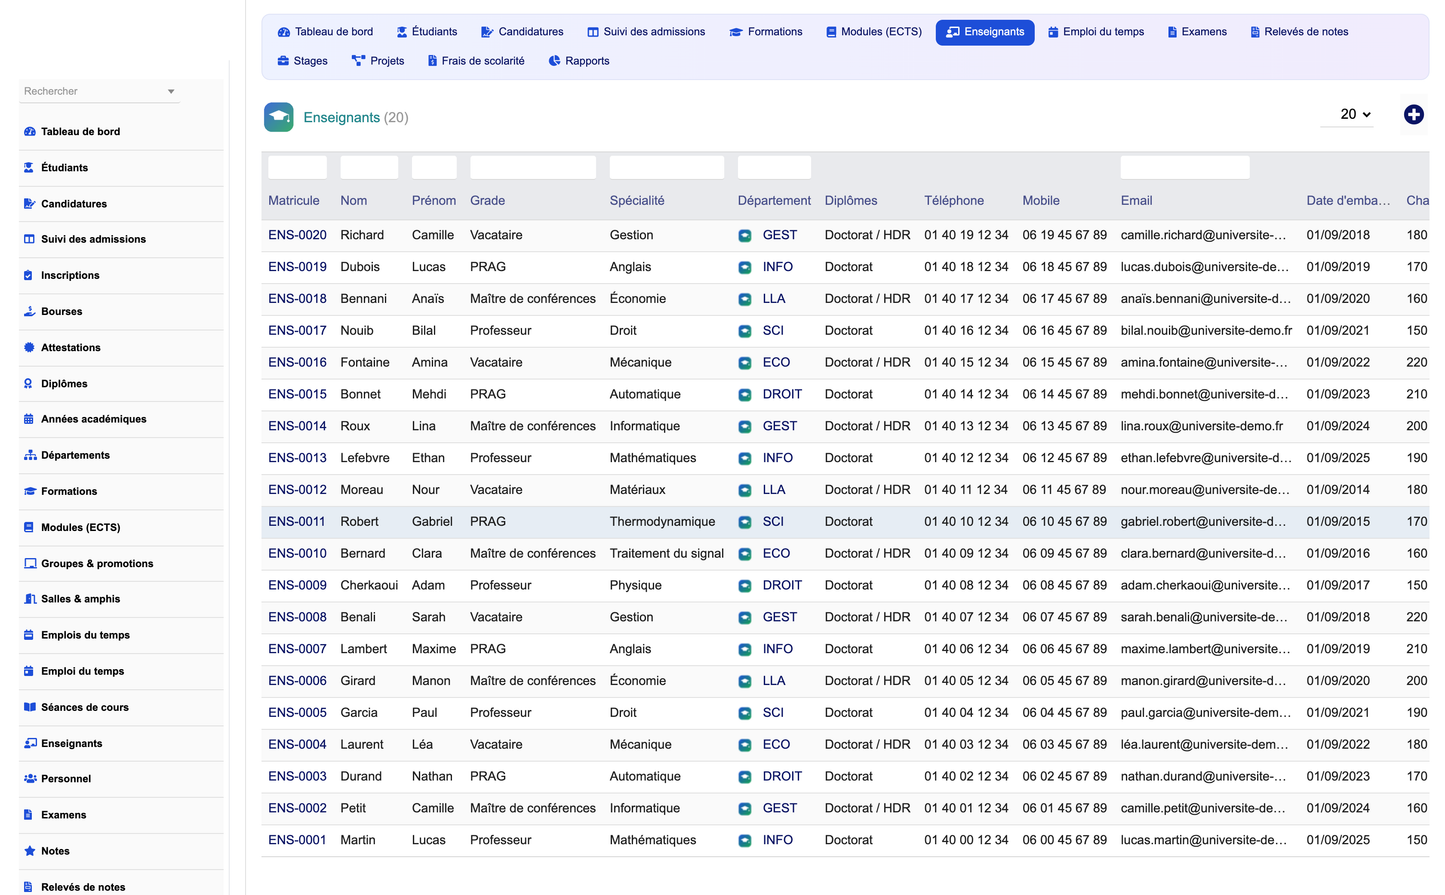The image size is (1445, 895).
Task: Click the Bourses sidebar icon
Action: 30,312
